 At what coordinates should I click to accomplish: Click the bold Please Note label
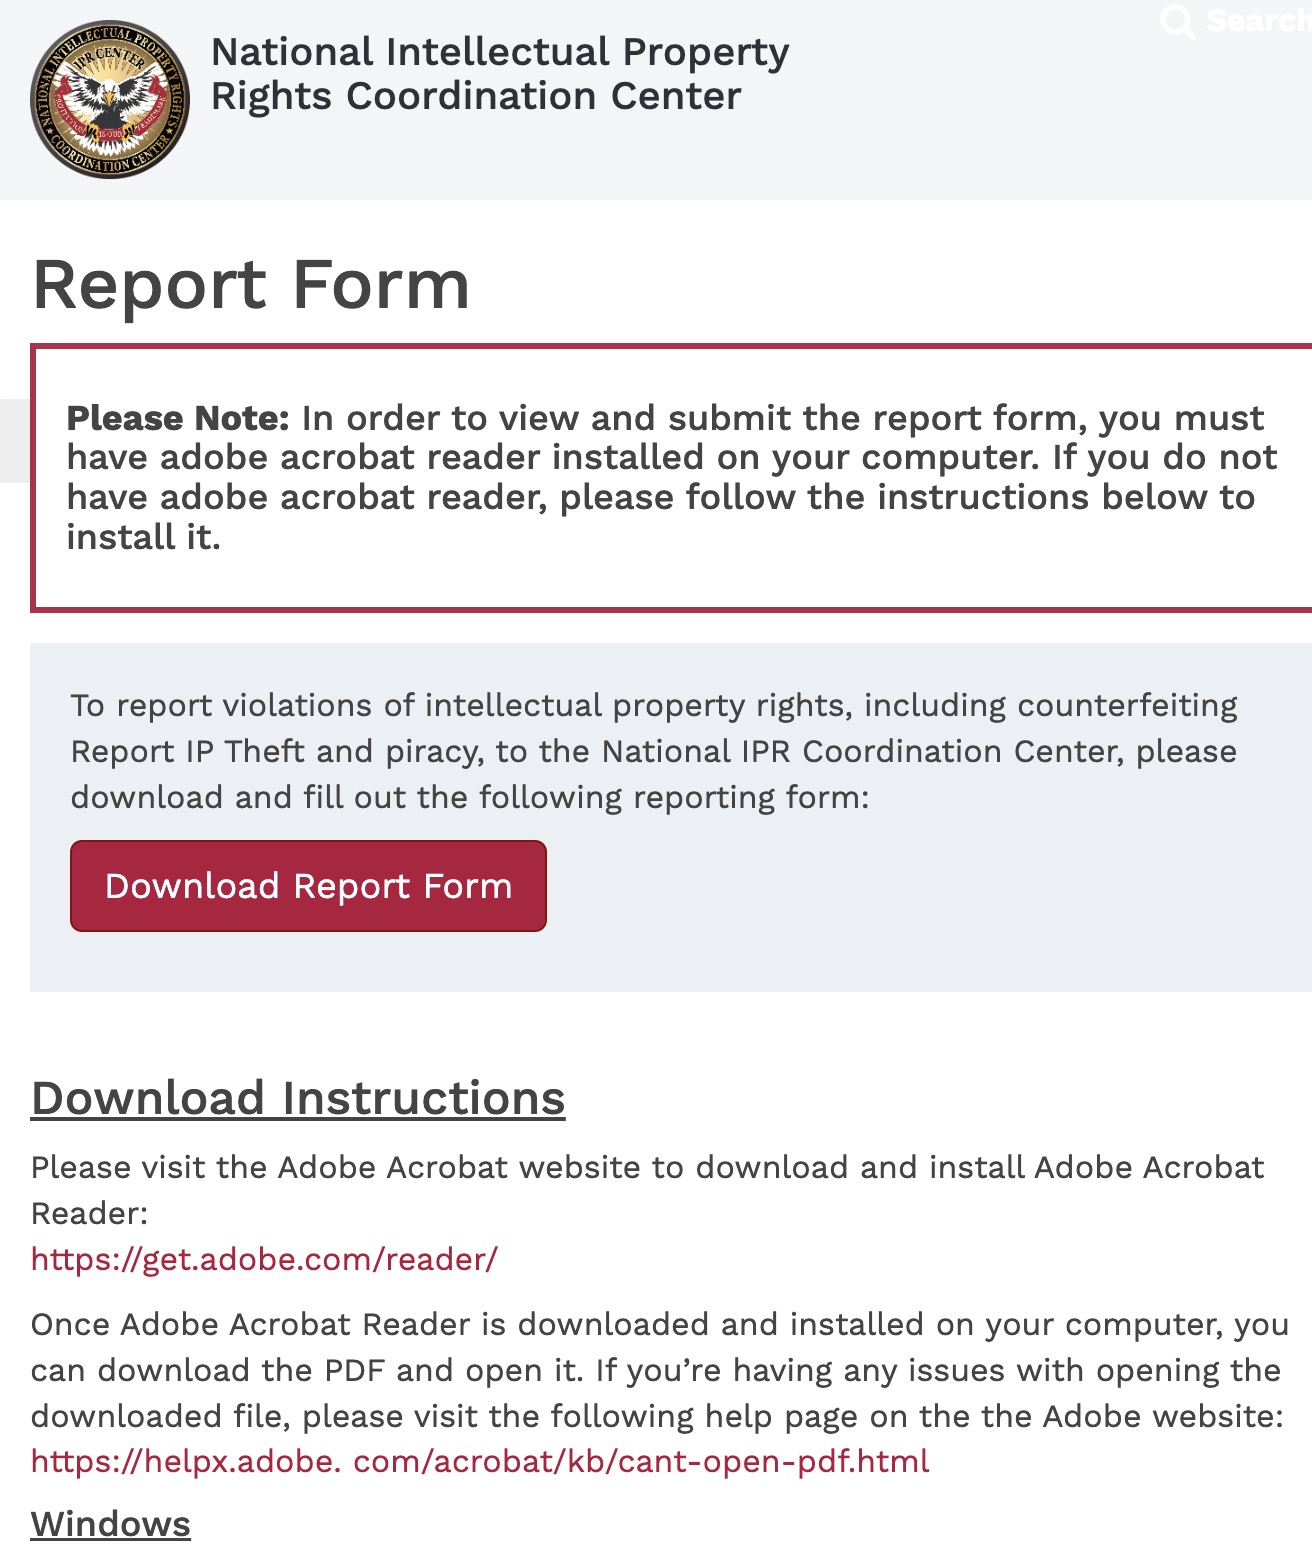coord(177,418)
